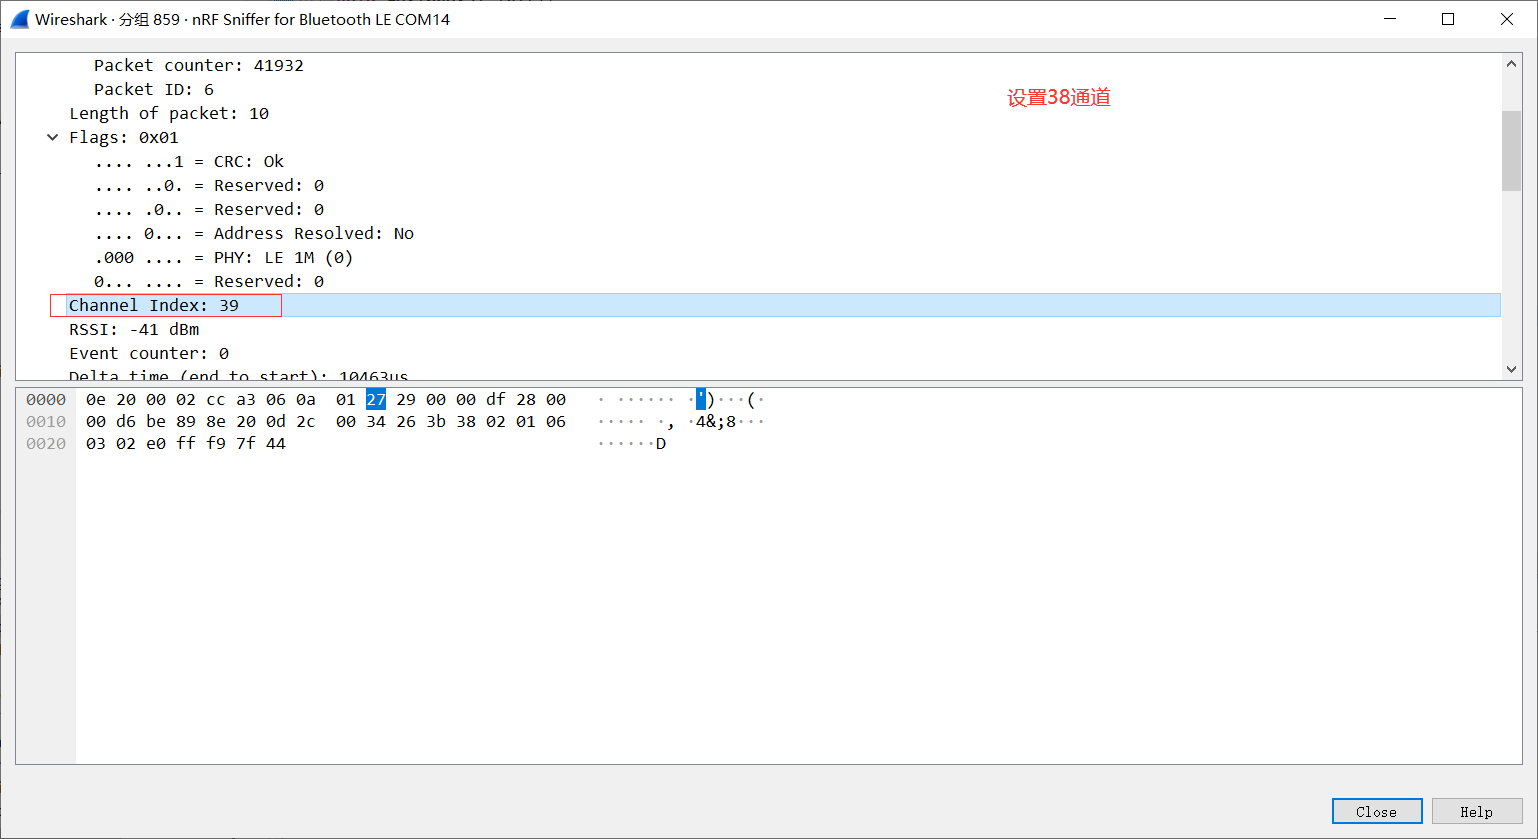Minimize the Wireshark packet window
1538x839 pixels.
(x=1390, y=19)
